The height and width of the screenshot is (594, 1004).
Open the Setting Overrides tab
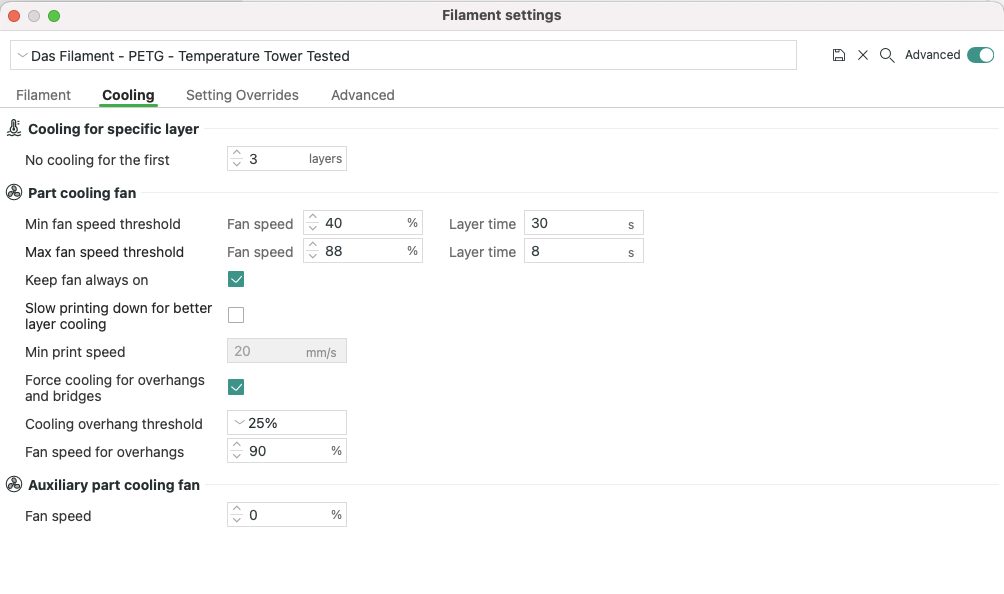tap(242, 95)
